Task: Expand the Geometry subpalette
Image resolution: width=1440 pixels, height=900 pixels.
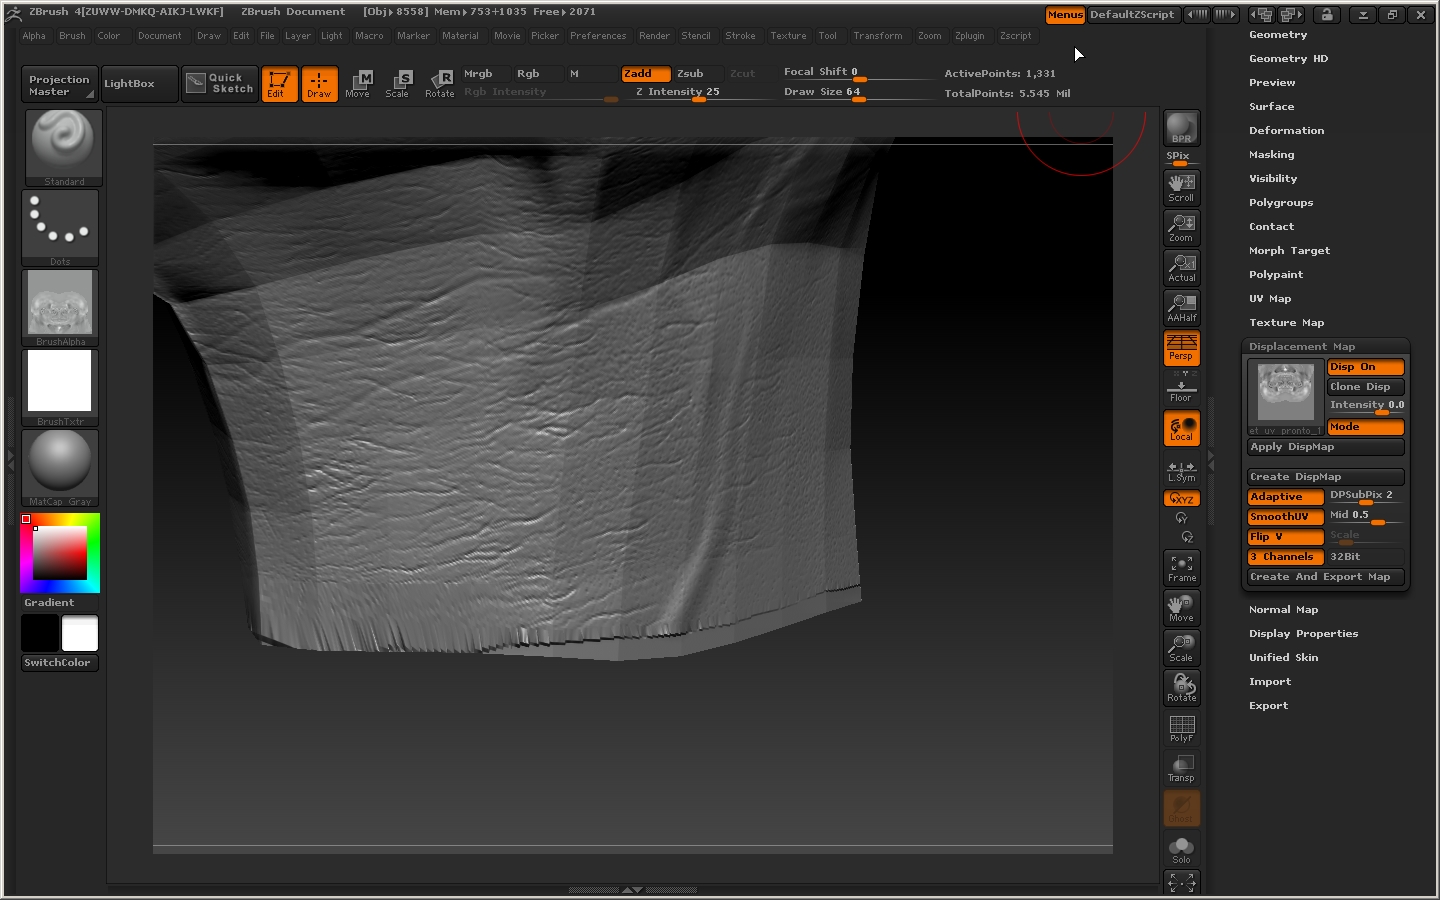Action: [1279, 34]
